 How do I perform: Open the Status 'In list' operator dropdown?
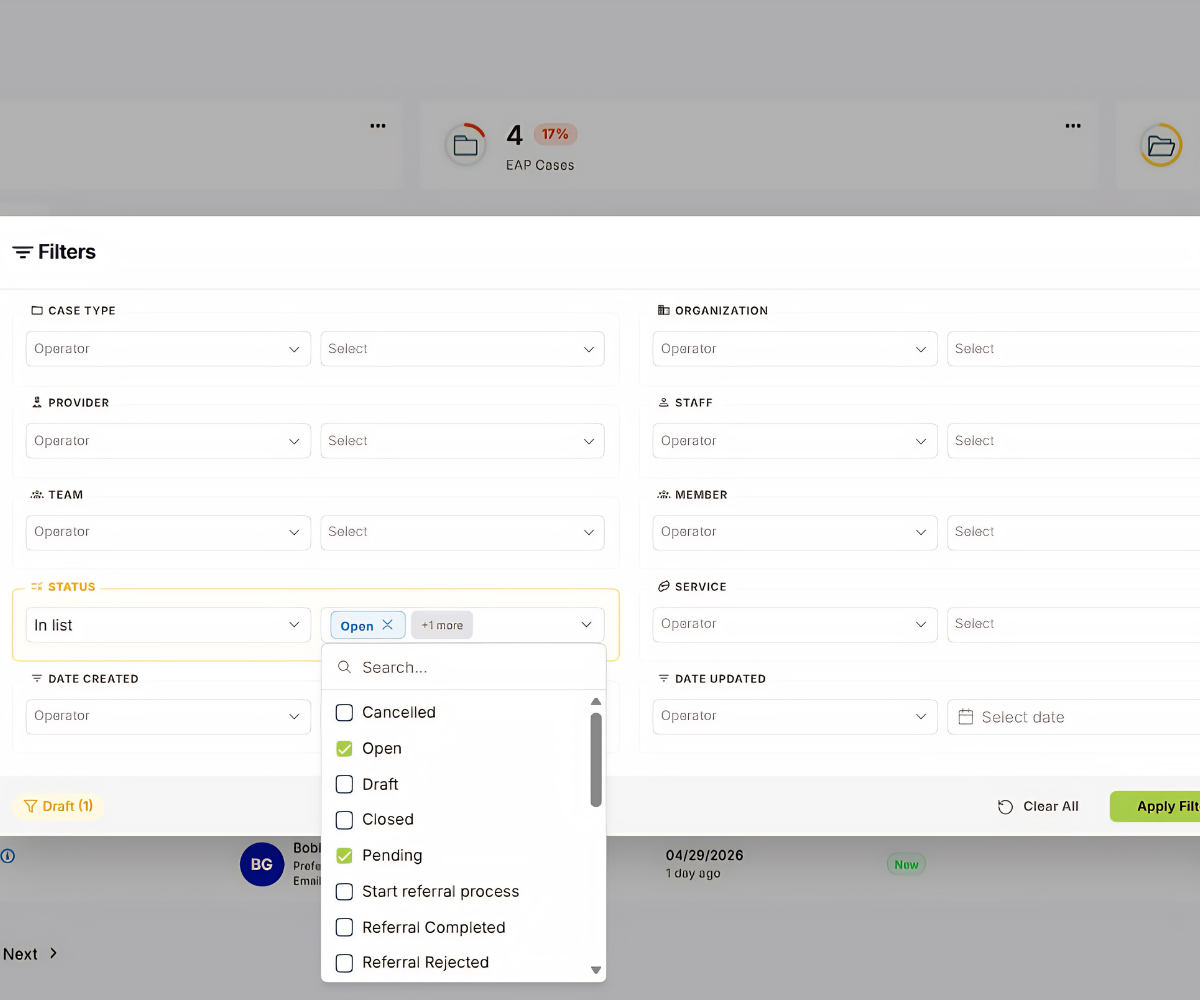(168, 625)
